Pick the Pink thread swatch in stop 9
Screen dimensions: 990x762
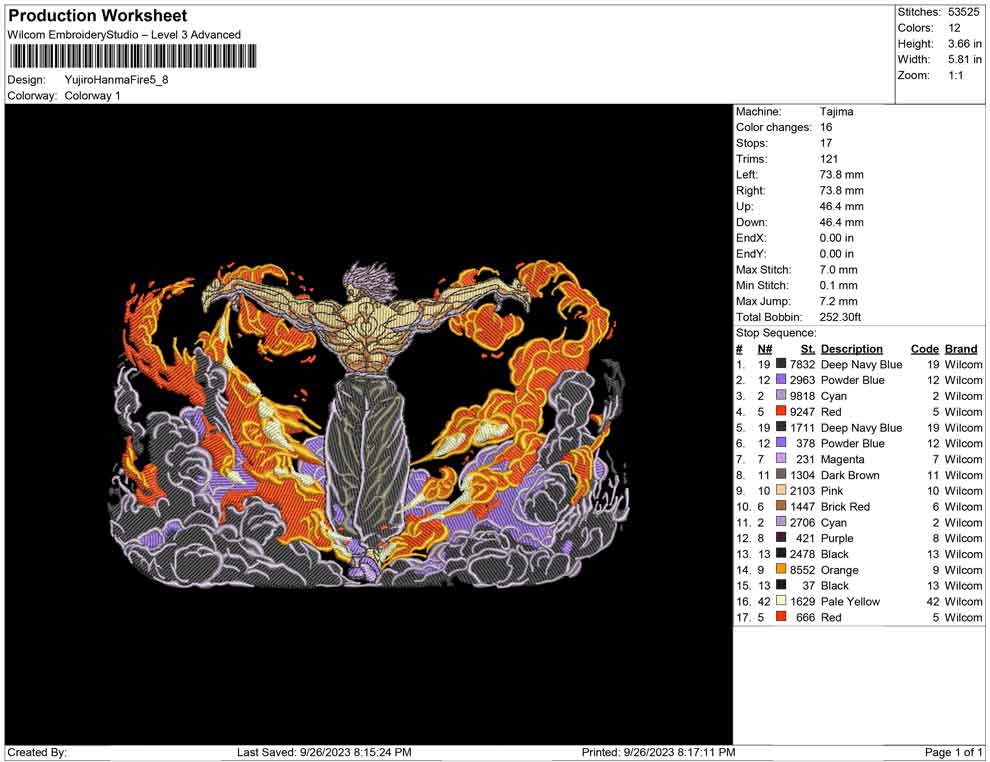coord(781,491)
